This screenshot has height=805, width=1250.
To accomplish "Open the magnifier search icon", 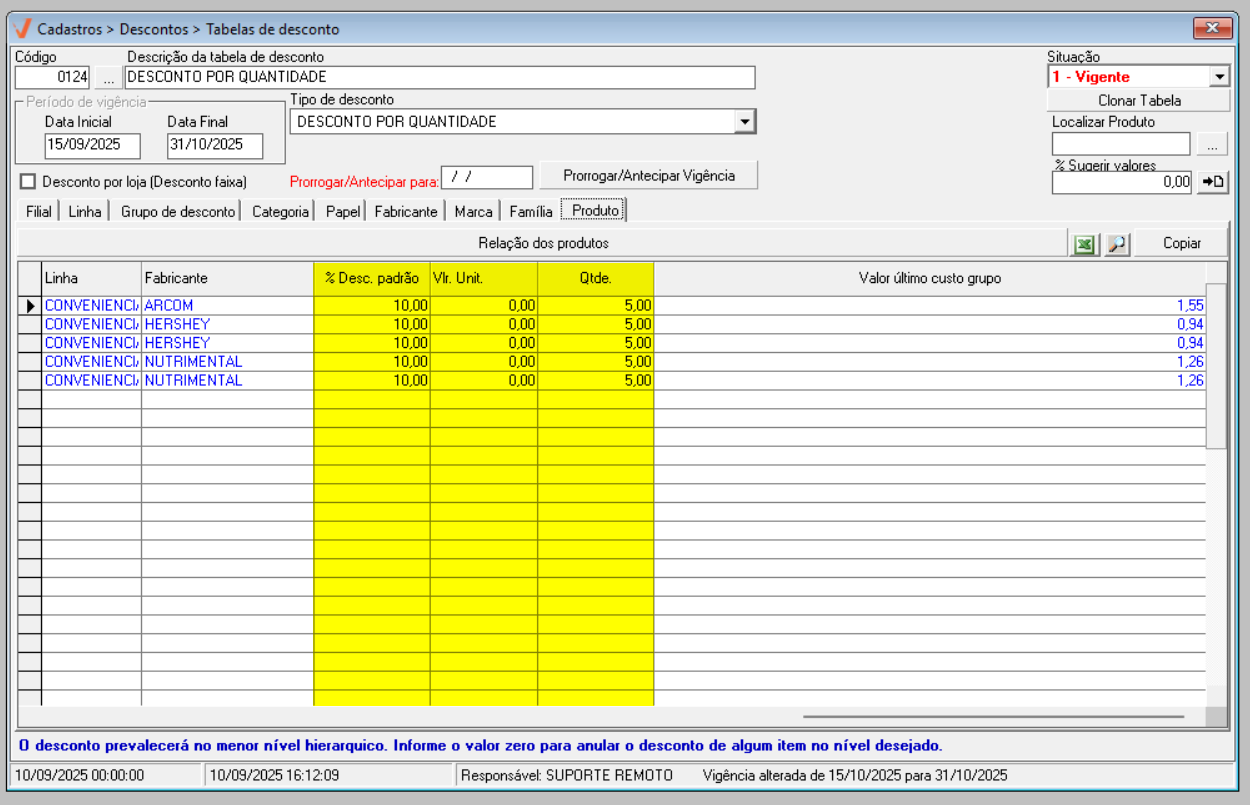I will point(1117,244).
